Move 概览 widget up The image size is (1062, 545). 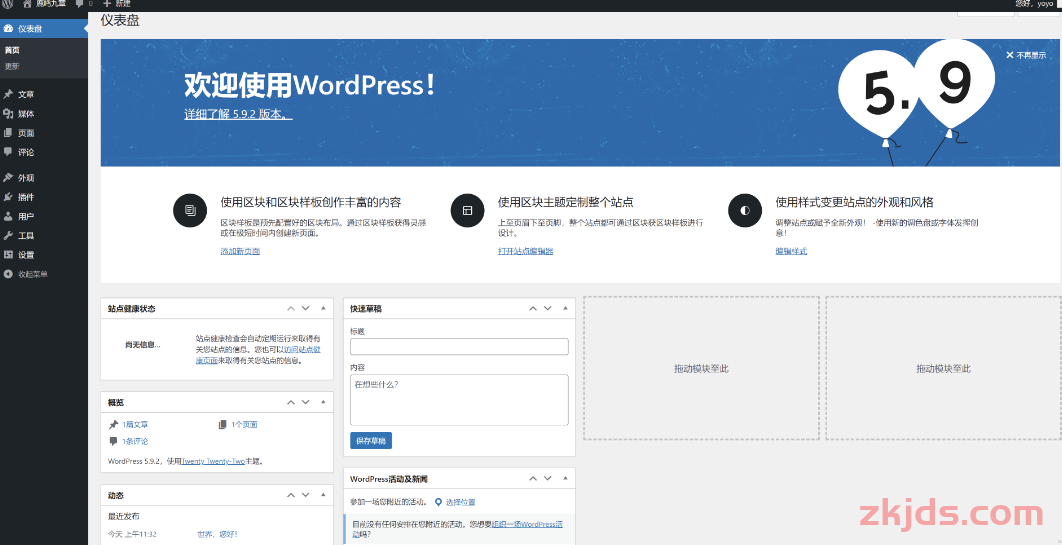pyautogui.click(x=291, y=402)
